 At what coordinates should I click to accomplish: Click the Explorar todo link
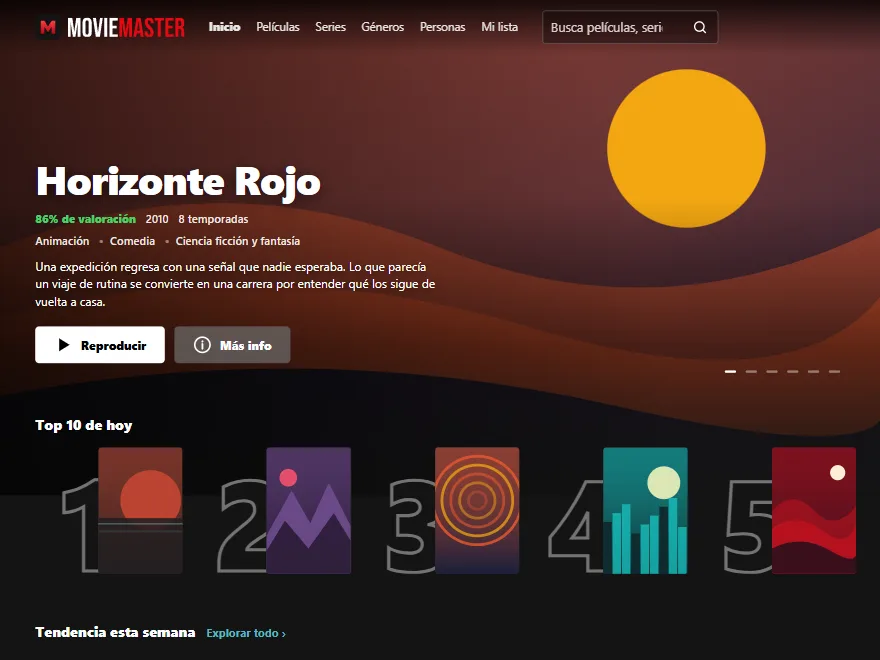pos(246,633)
